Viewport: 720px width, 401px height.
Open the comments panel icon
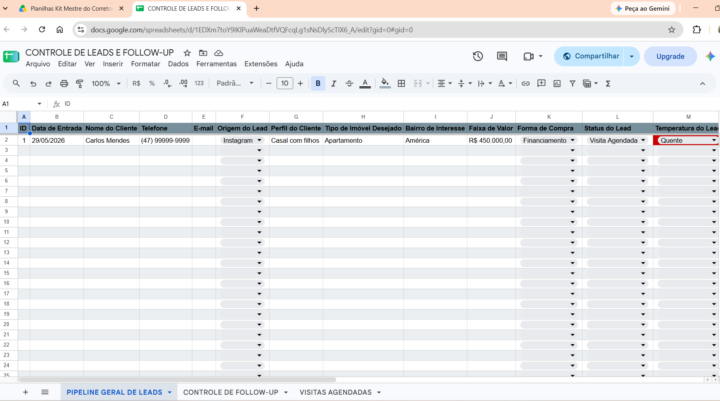[502, 56]
